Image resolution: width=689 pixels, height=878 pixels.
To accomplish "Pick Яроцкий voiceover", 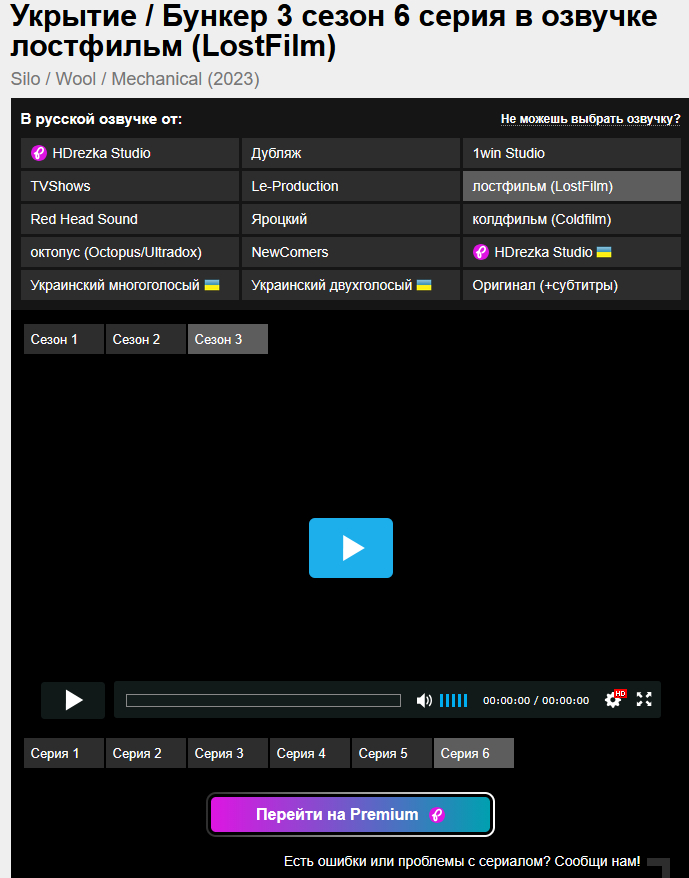I will 351,219.
